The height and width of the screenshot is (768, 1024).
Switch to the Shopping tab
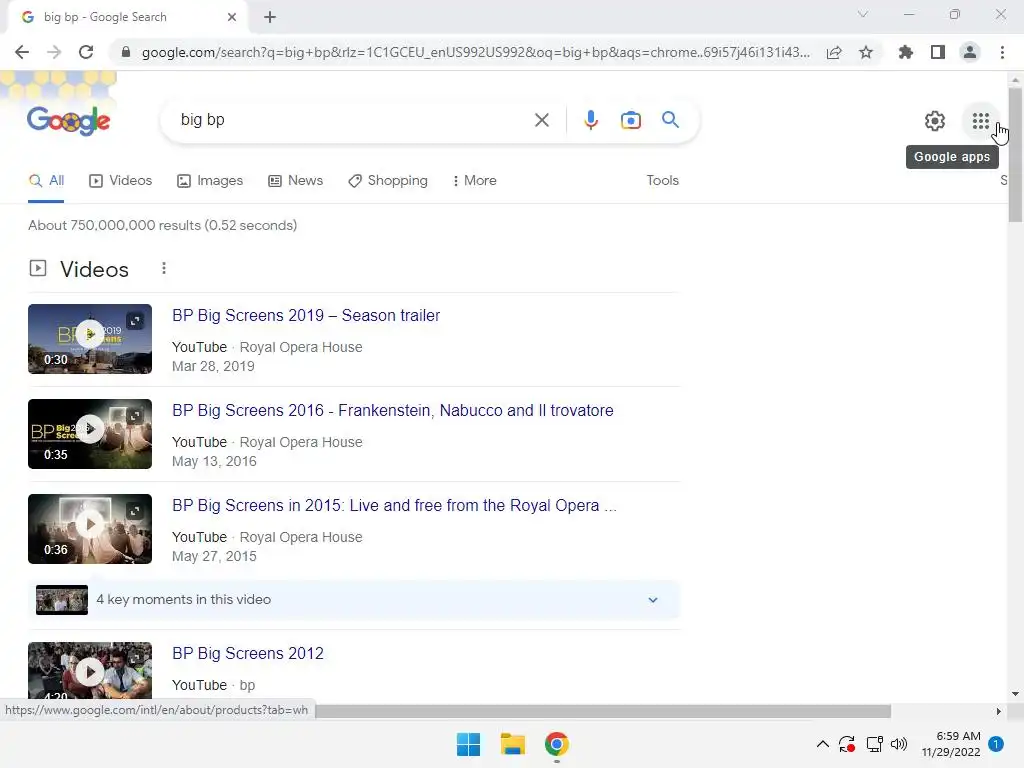coord(388,181)
